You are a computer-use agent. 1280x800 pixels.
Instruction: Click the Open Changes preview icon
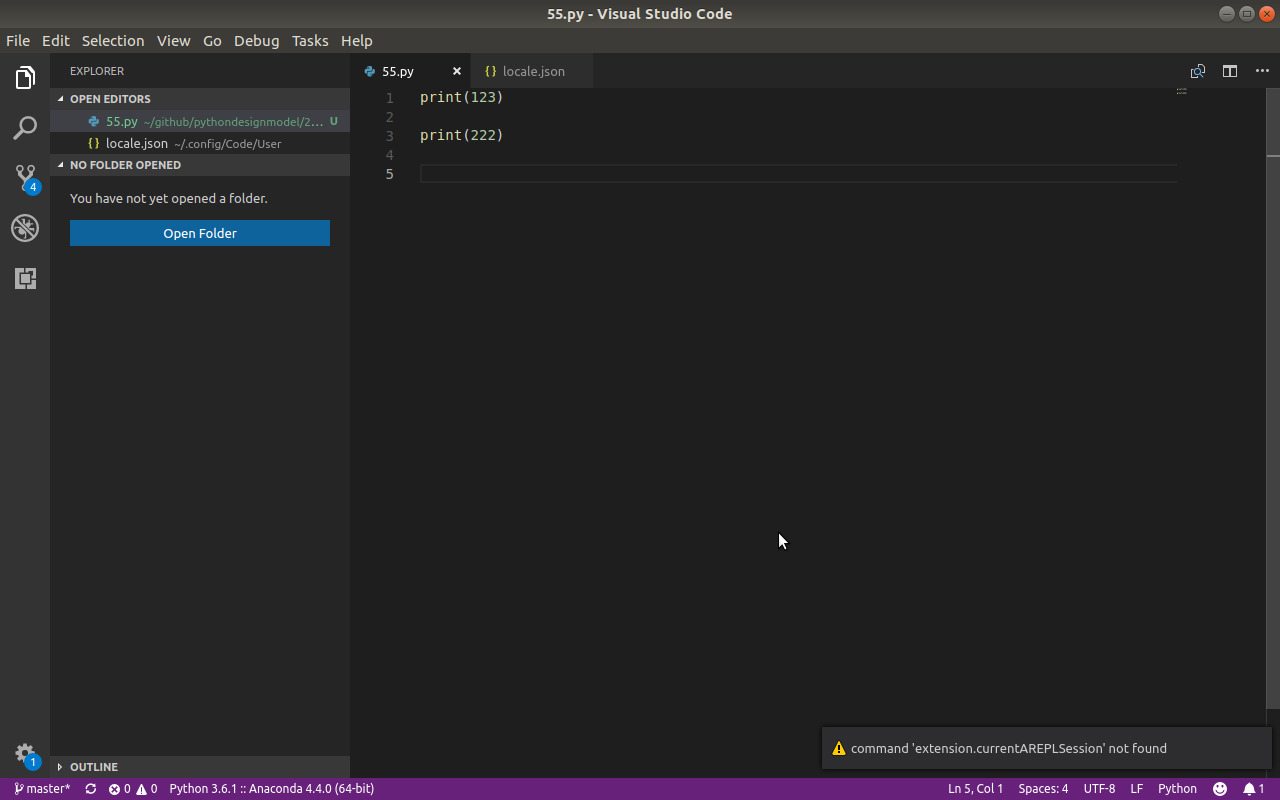point(1197,71)
